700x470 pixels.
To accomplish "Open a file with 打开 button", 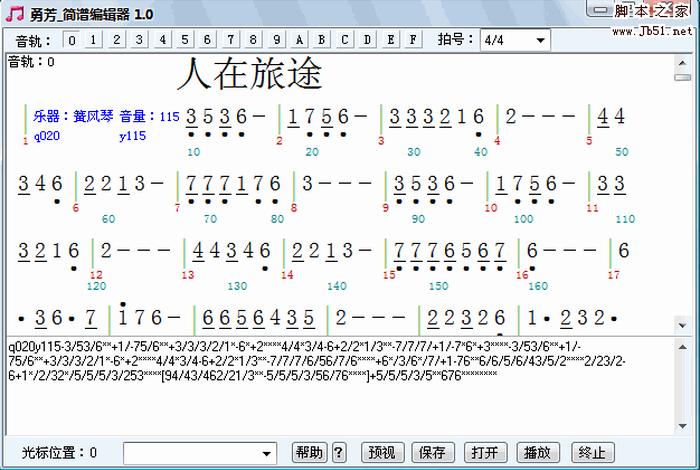I will click(485, 453).
